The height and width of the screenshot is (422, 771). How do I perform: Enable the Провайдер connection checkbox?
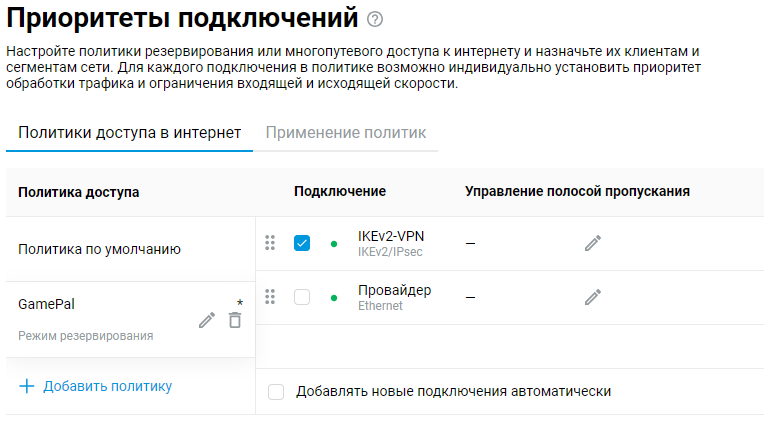click(x=302, y=296)
